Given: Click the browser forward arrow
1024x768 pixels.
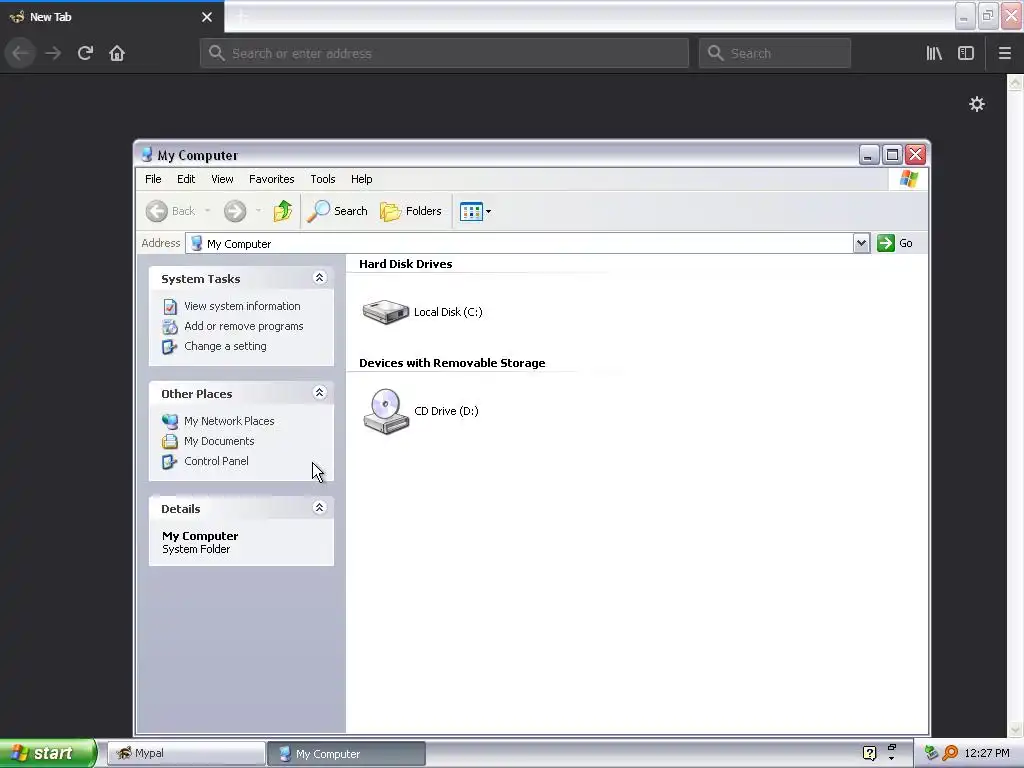Looking at the screenshot, I should pyautogui.click(x=53, y=53).
